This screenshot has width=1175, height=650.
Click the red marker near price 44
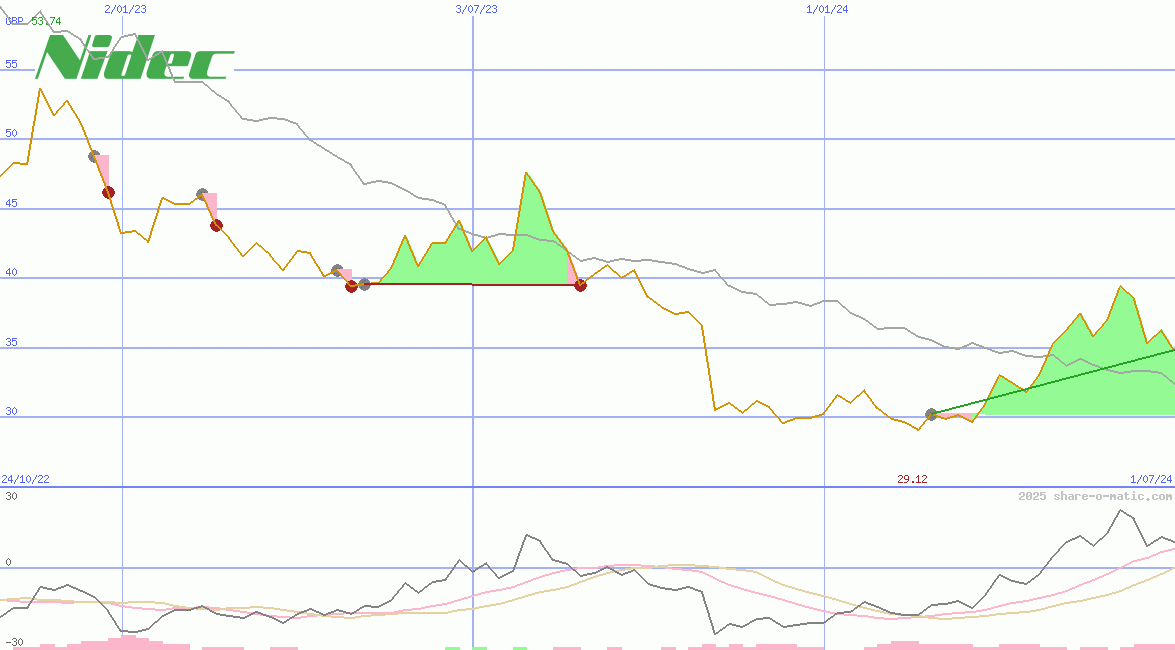216,225
